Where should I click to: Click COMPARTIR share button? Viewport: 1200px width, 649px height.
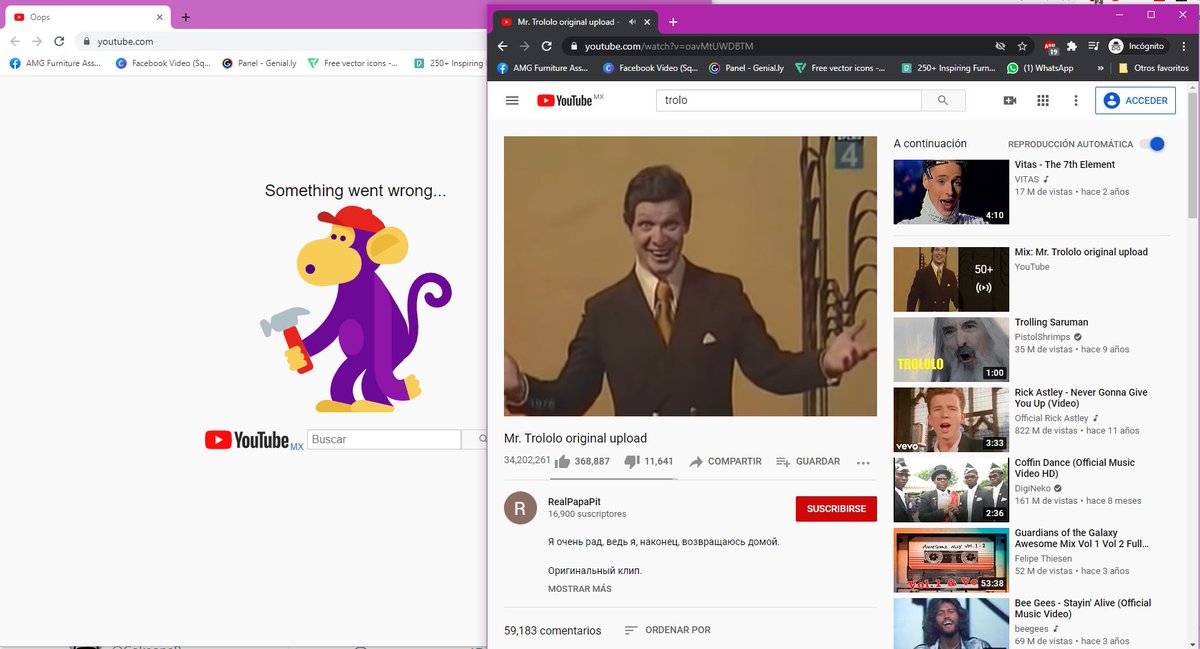coord(726,462)
